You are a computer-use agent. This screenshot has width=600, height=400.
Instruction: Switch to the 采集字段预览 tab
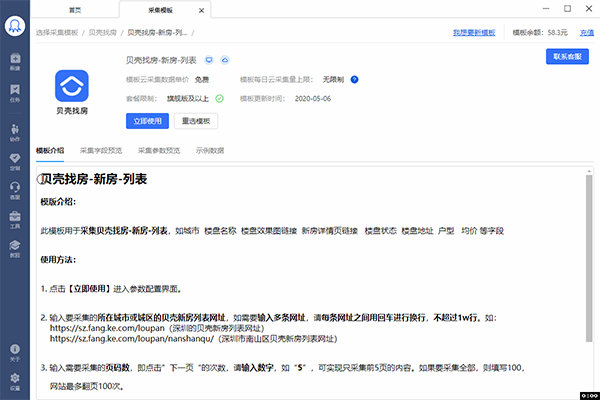click(101, 151)
